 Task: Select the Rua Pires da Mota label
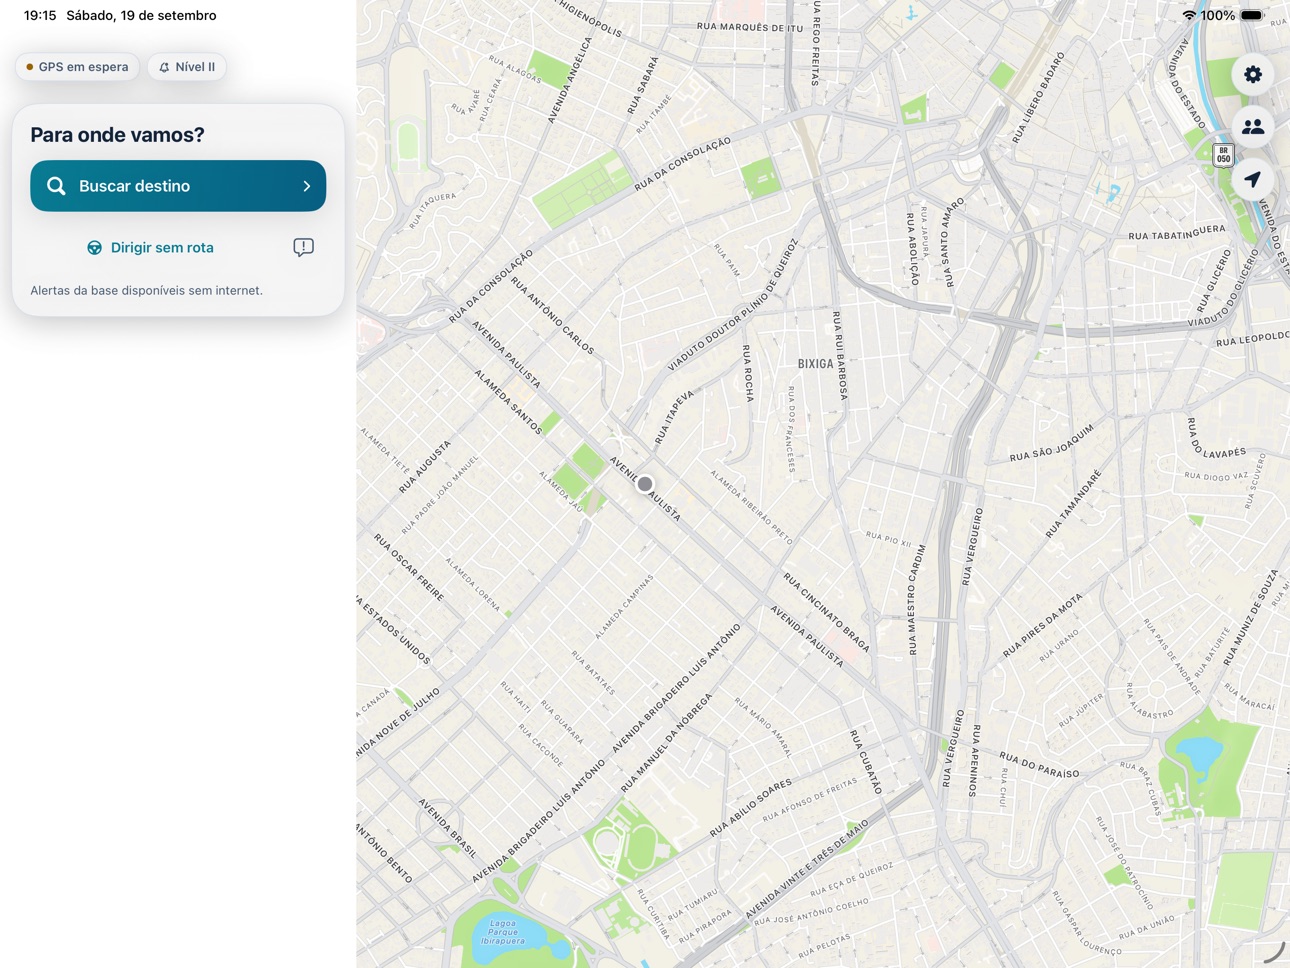tap(1043, 626)
